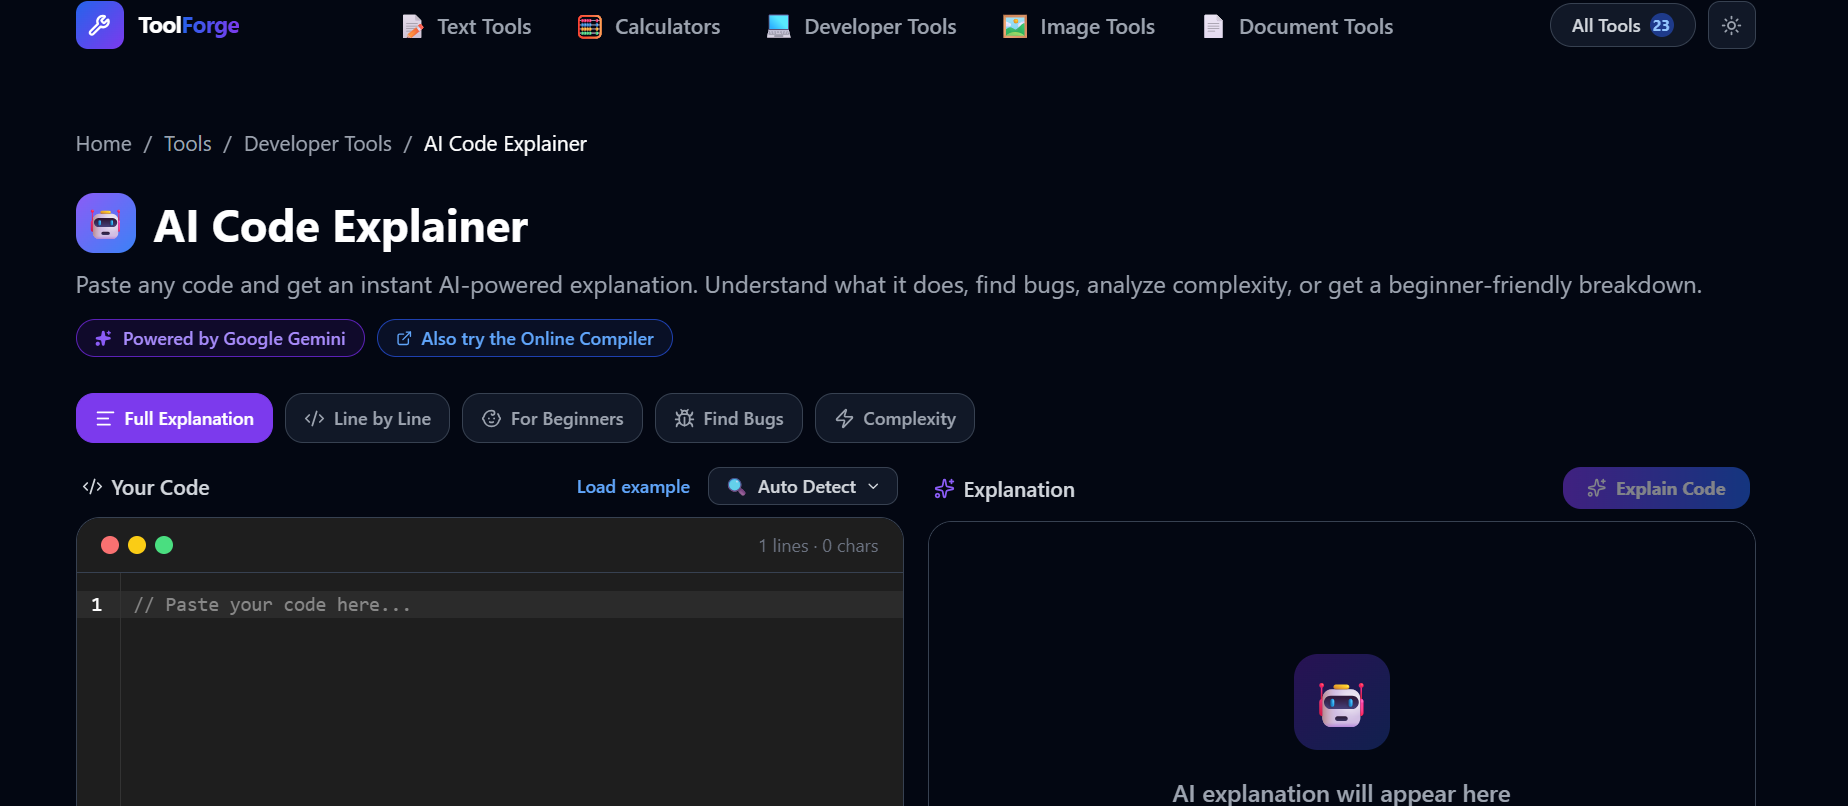
Task: Click the Load example link
Action: (633, 487)
